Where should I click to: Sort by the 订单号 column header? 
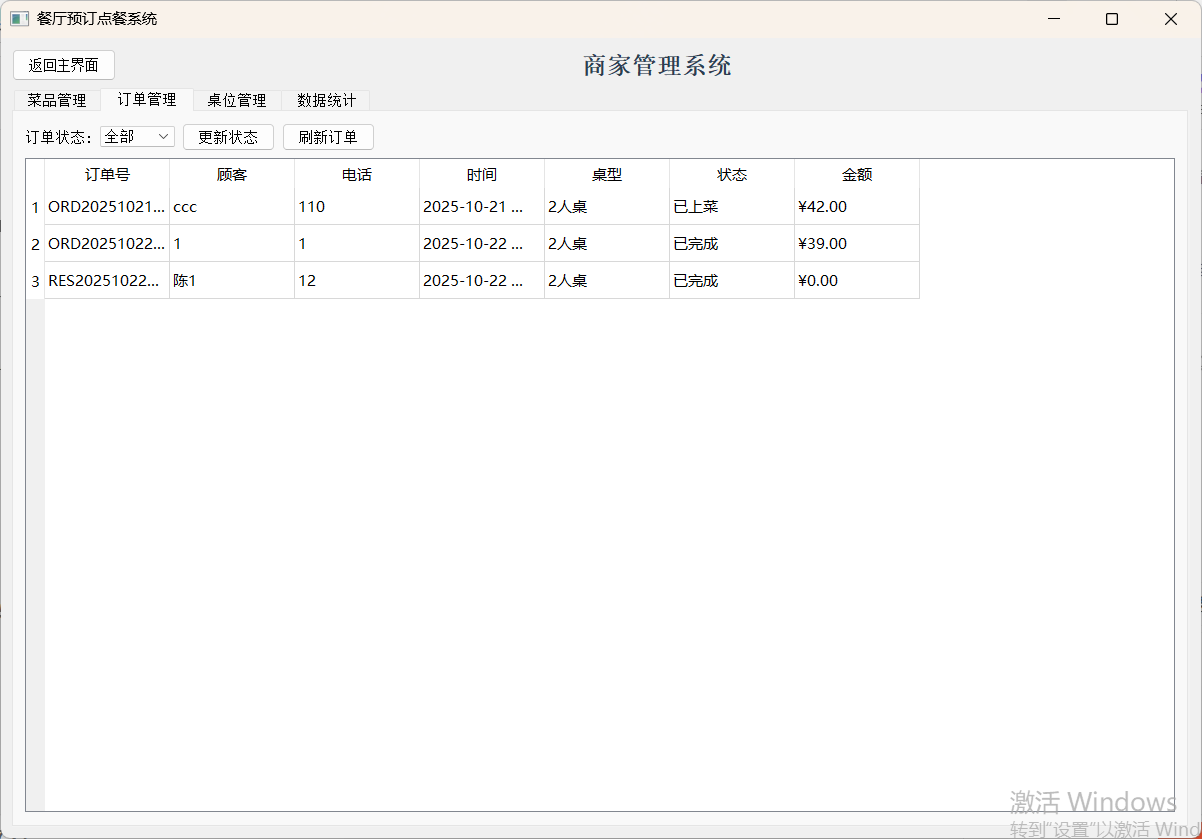tap(107, 174)
